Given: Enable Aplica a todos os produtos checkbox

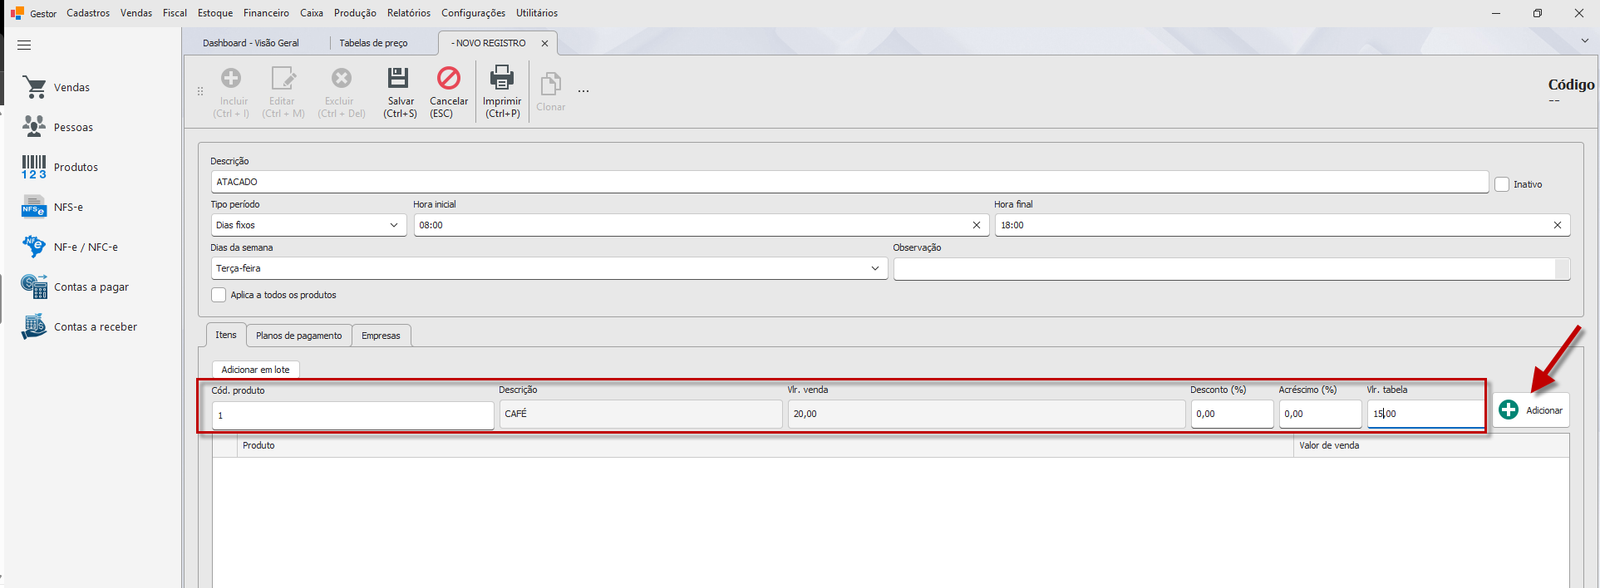Looking at the screenshot, I should coord(218,295).
